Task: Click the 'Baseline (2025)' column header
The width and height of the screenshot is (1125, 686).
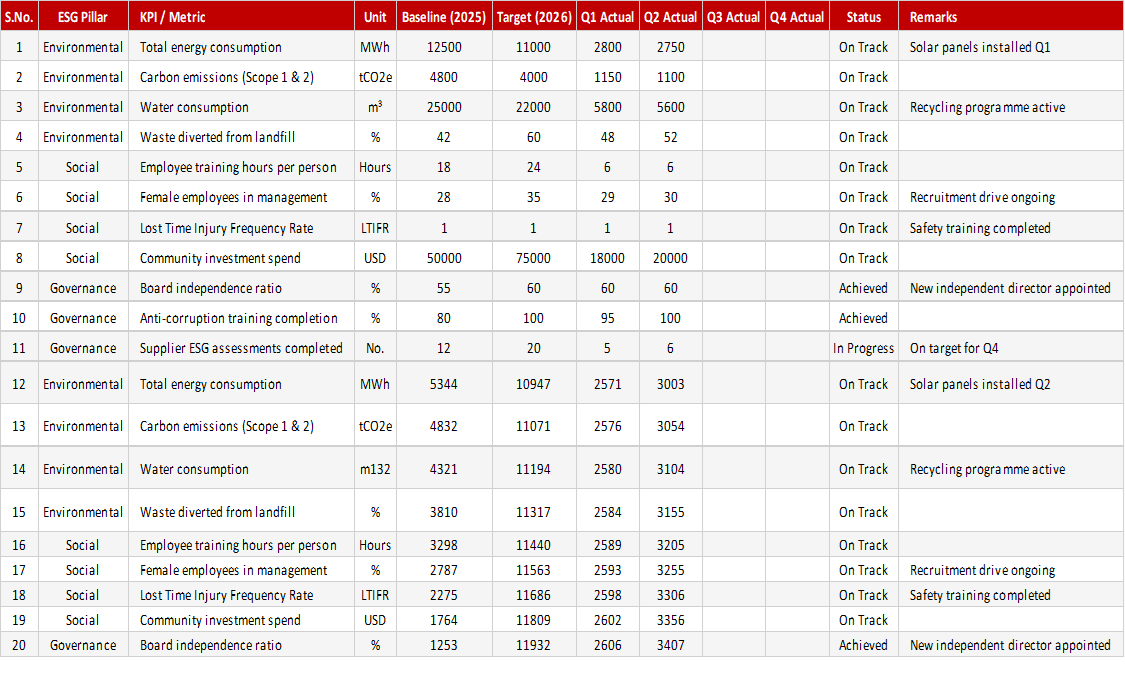Action: pyautogui.click(x=443, y=17)
